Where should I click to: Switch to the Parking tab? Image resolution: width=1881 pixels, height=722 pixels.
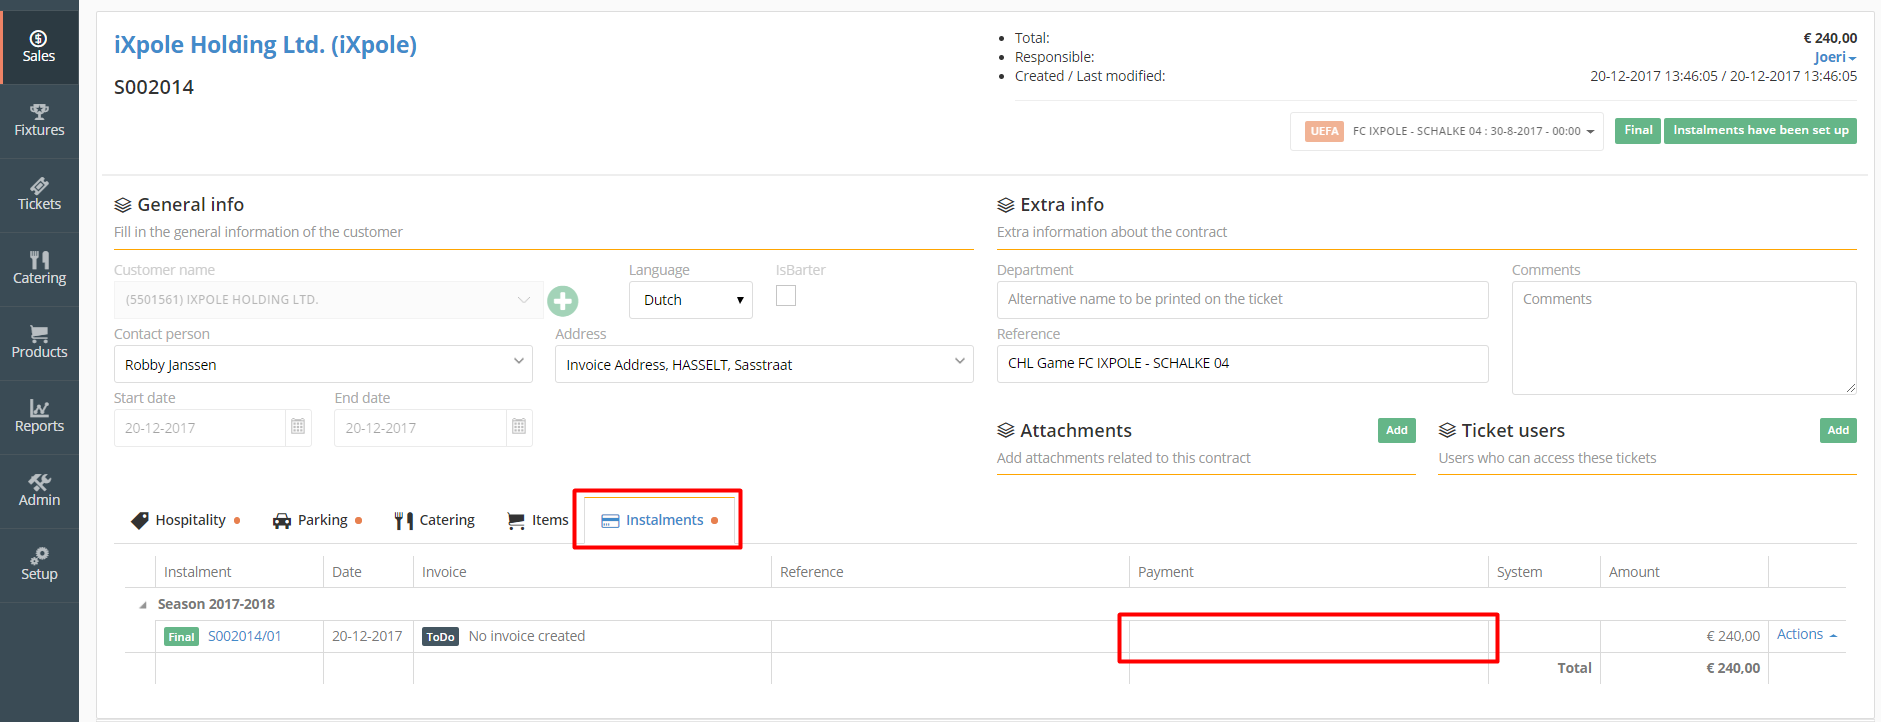tap(317, 520)
